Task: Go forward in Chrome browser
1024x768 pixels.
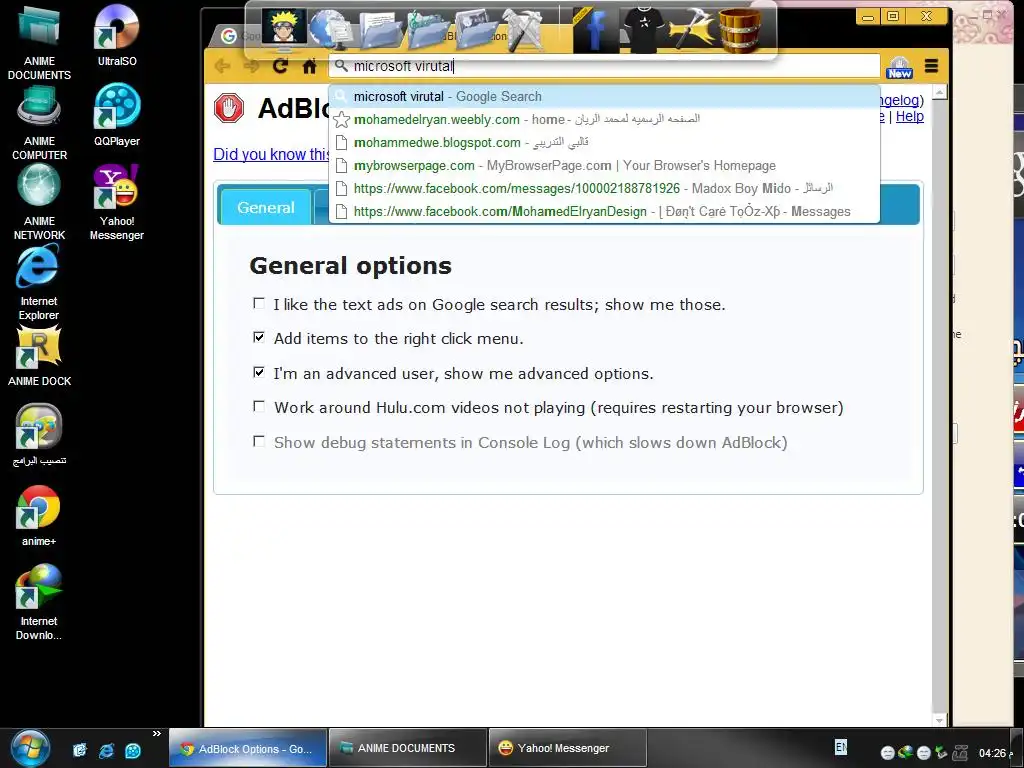Action: 251,66
